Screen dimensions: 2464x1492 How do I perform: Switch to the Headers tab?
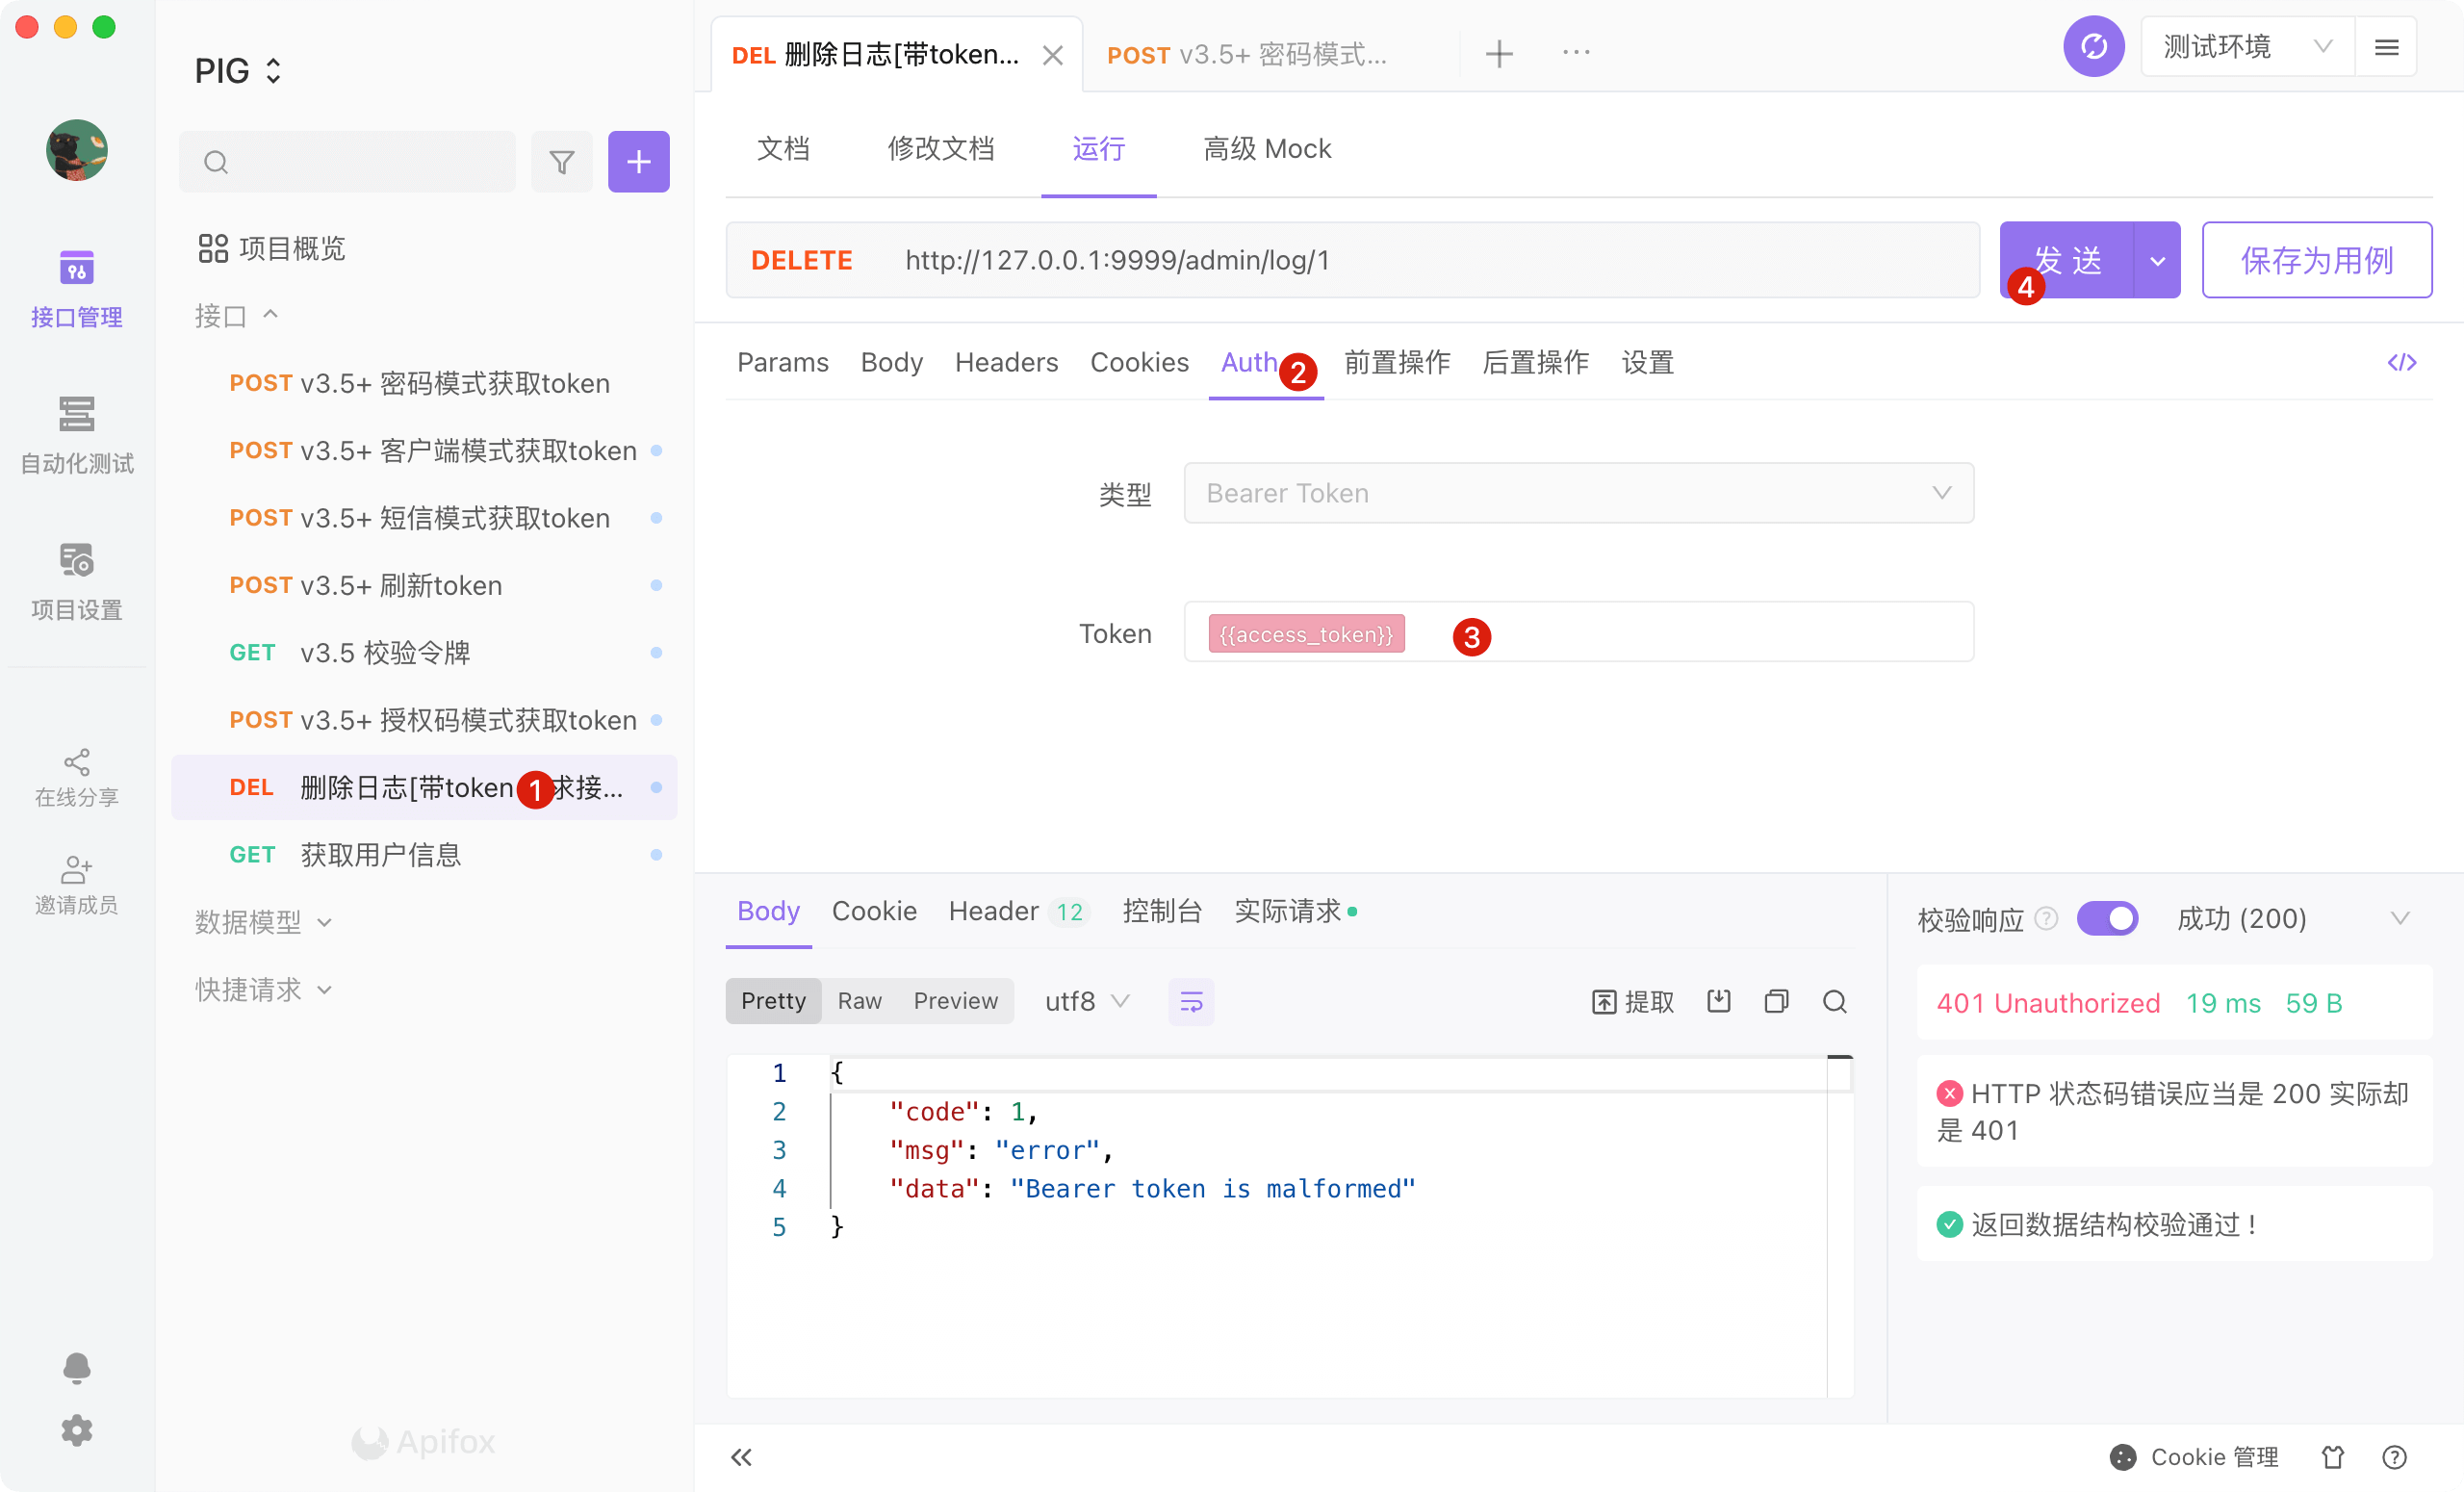[x=1006, y=362]
